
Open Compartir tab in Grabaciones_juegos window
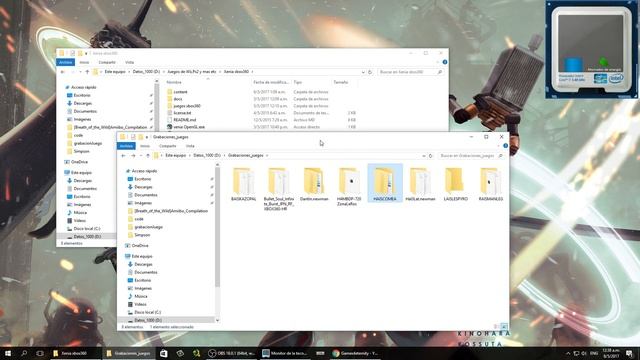(167, 146)
